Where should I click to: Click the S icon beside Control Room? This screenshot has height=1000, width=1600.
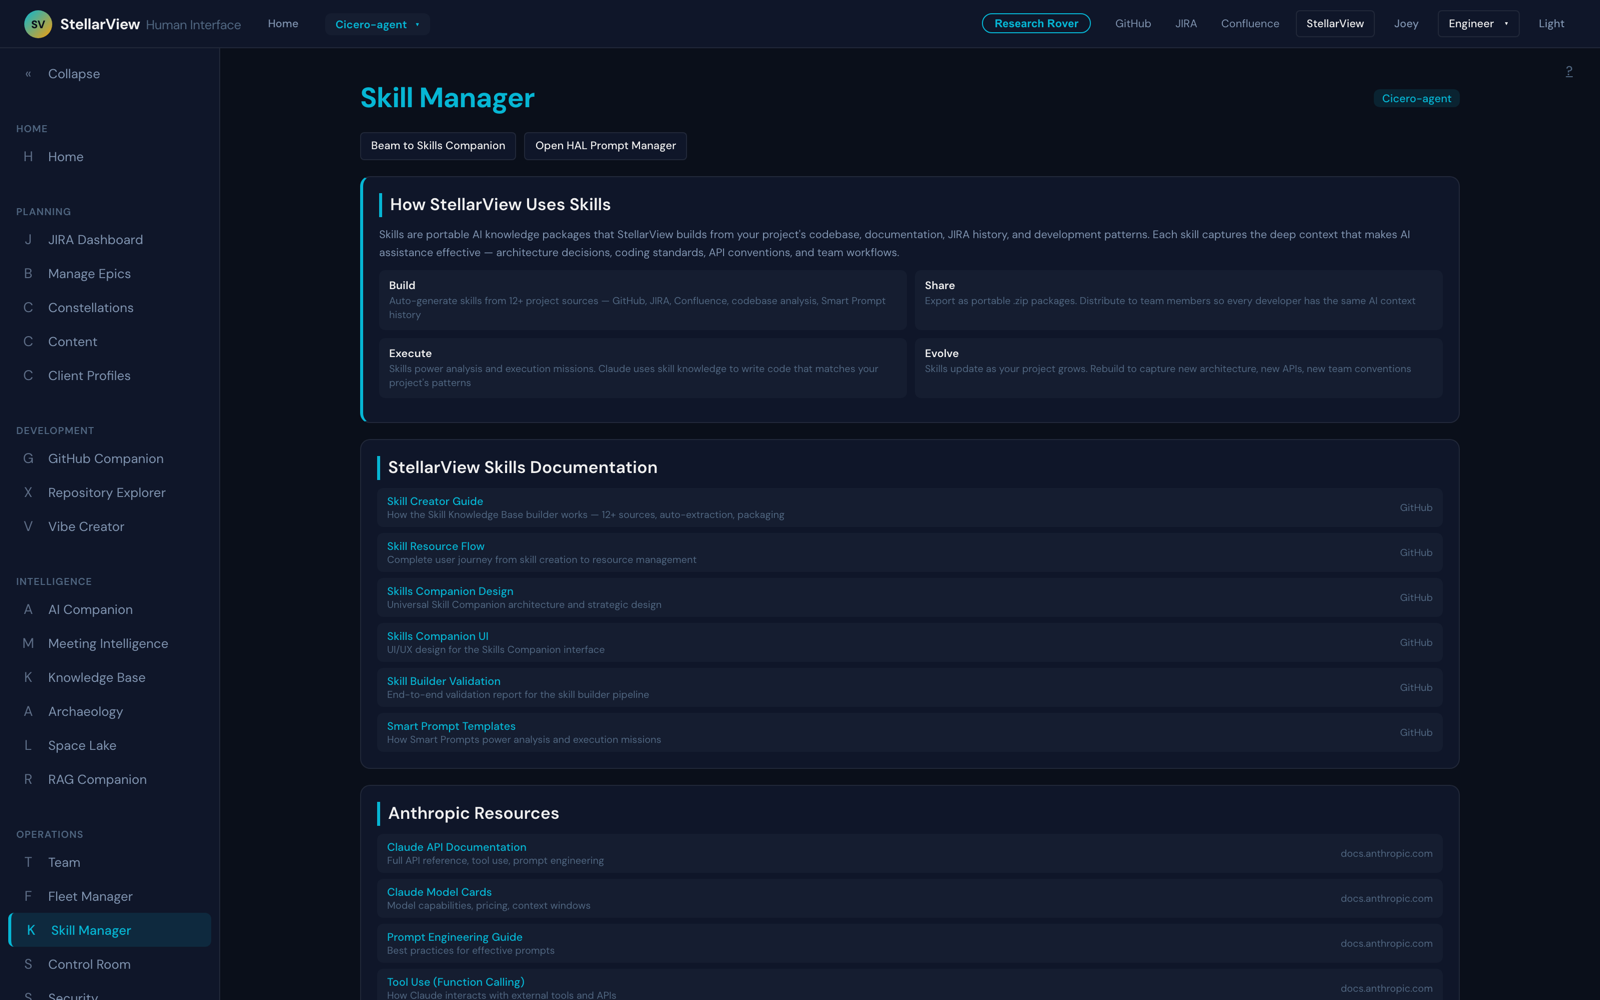(x=28, y=965)
